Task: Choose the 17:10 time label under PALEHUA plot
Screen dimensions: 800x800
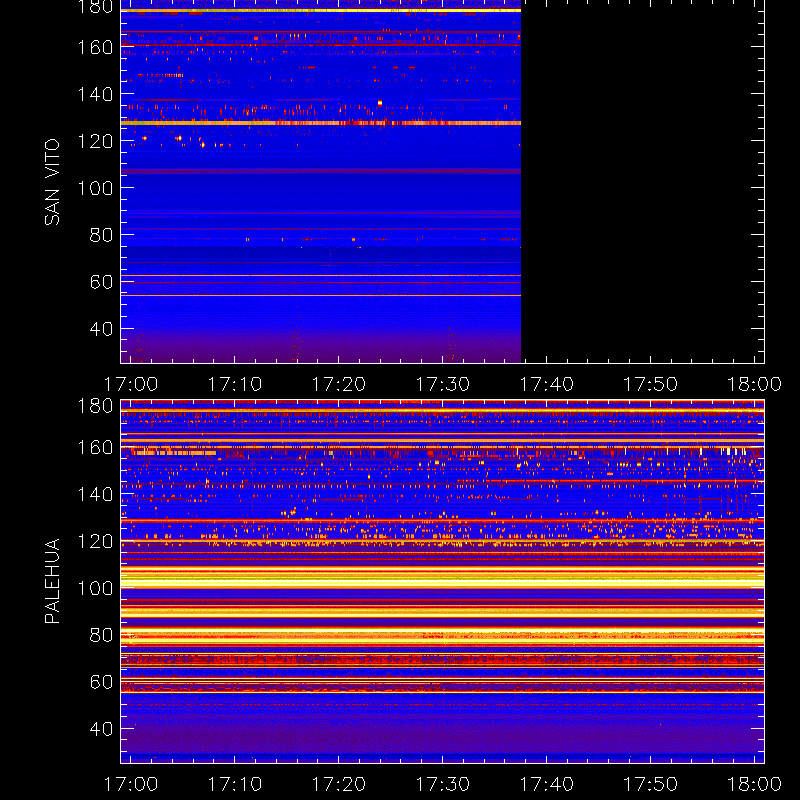Action: (235, 784)
